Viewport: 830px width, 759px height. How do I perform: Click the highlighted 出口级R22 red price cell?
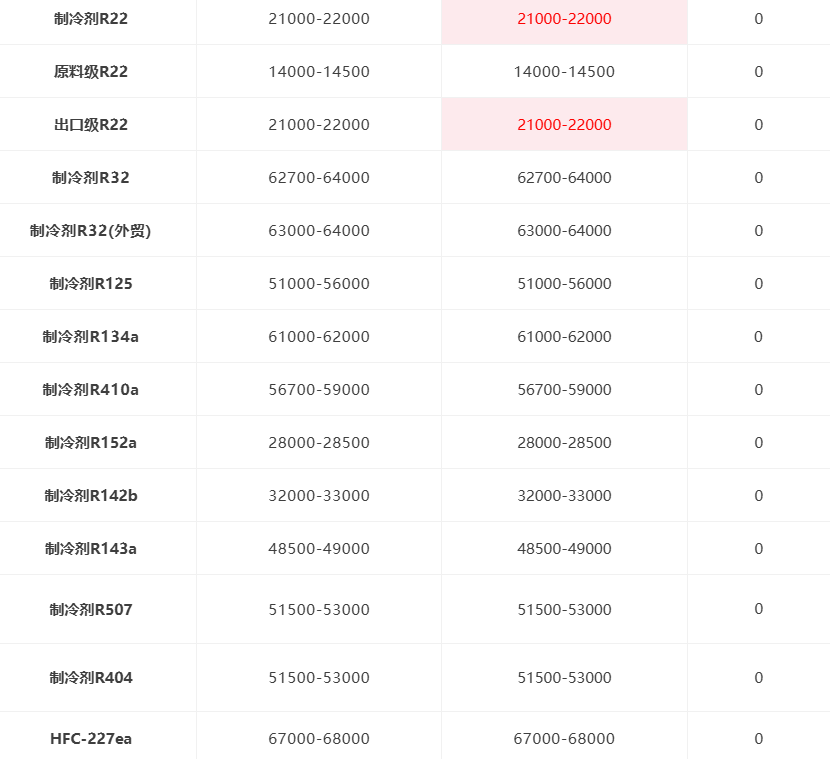(564, 124)
